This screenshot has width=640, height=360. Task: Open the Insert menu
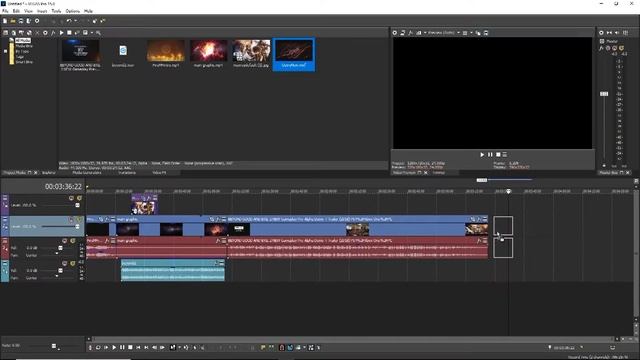tap(42, 11)
